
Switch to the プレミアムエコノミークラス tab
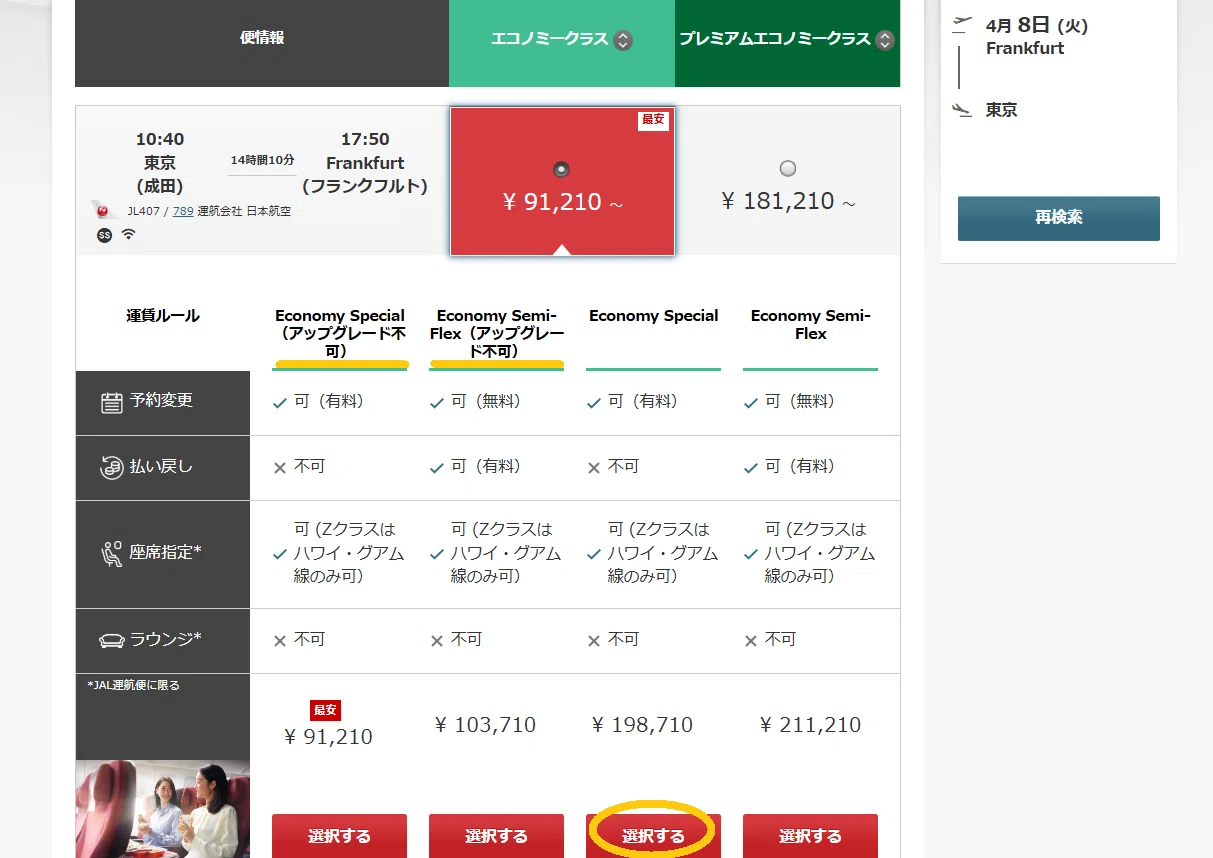pyautogui.click(x=788, y=43)
